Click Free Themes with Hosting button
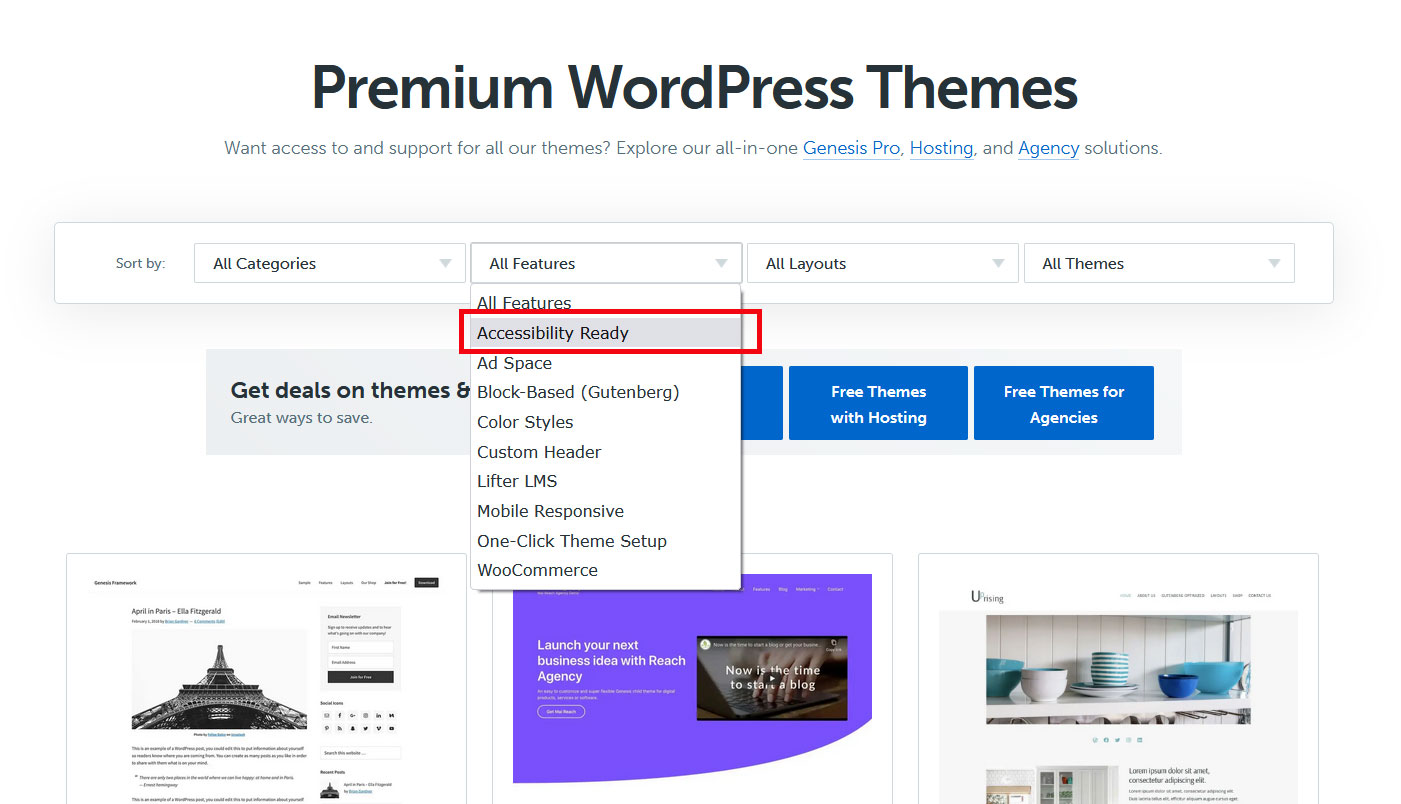Viewport: 1401px width, 804px height. point(878,403)
